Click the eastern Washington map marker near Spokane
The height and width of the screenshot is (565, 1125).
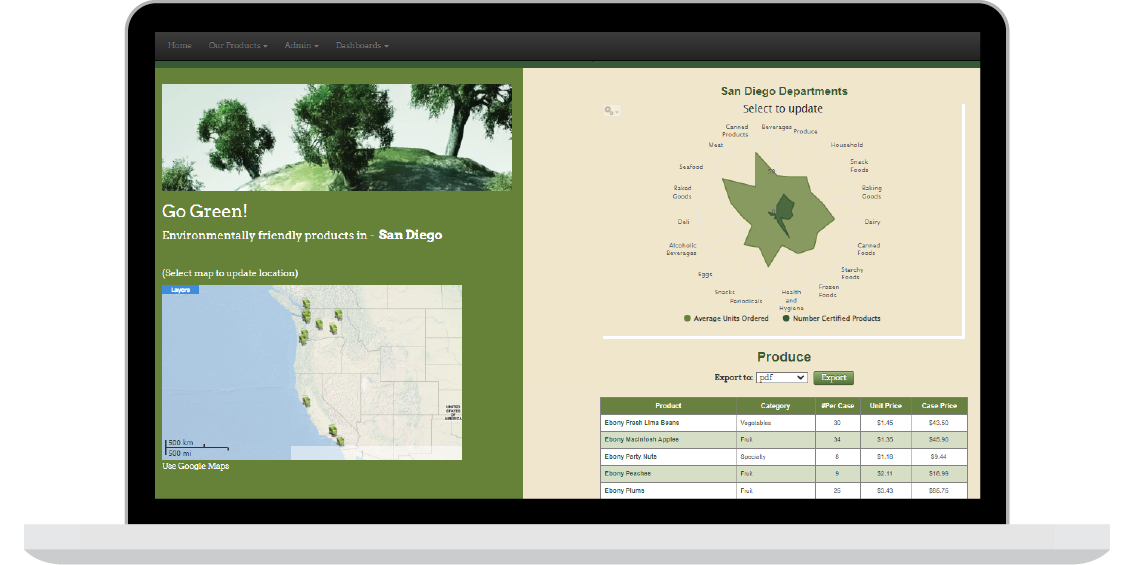338,314
